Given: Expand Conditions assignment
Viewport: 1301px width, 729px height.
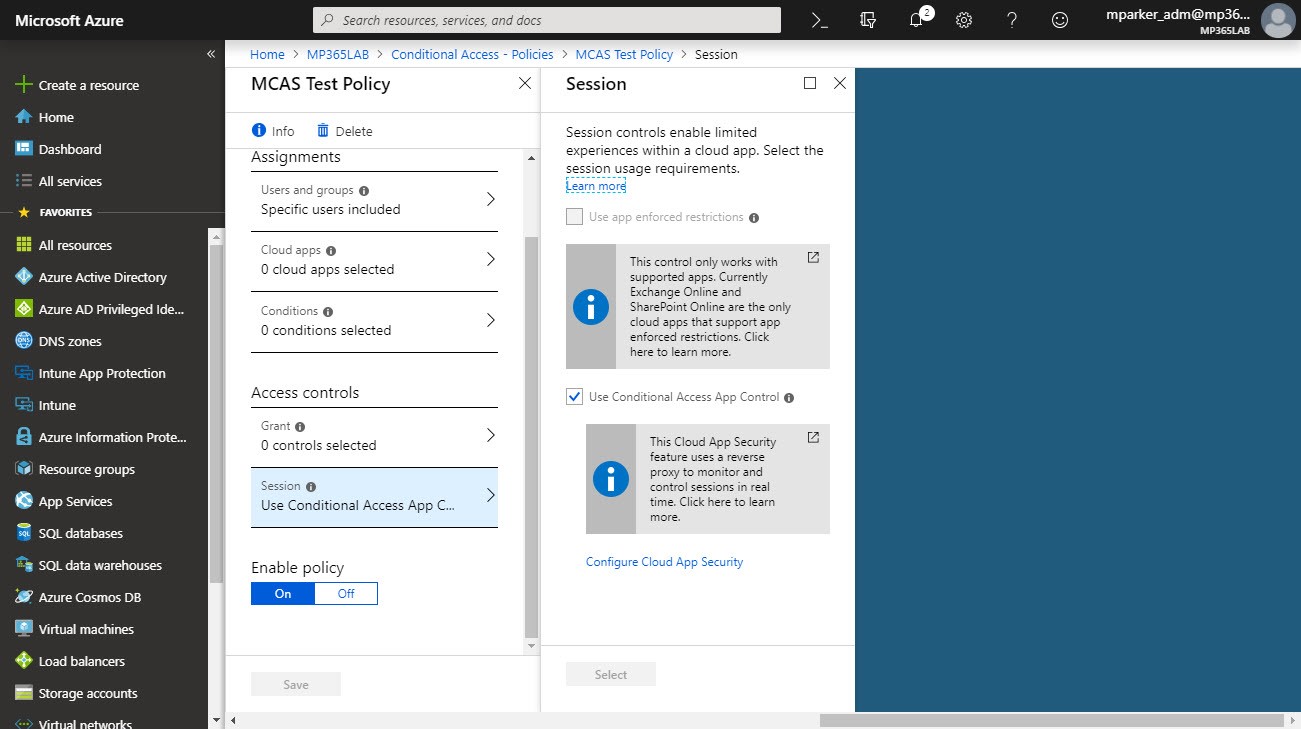Looking at the screenshot, I should pos(374,321).
